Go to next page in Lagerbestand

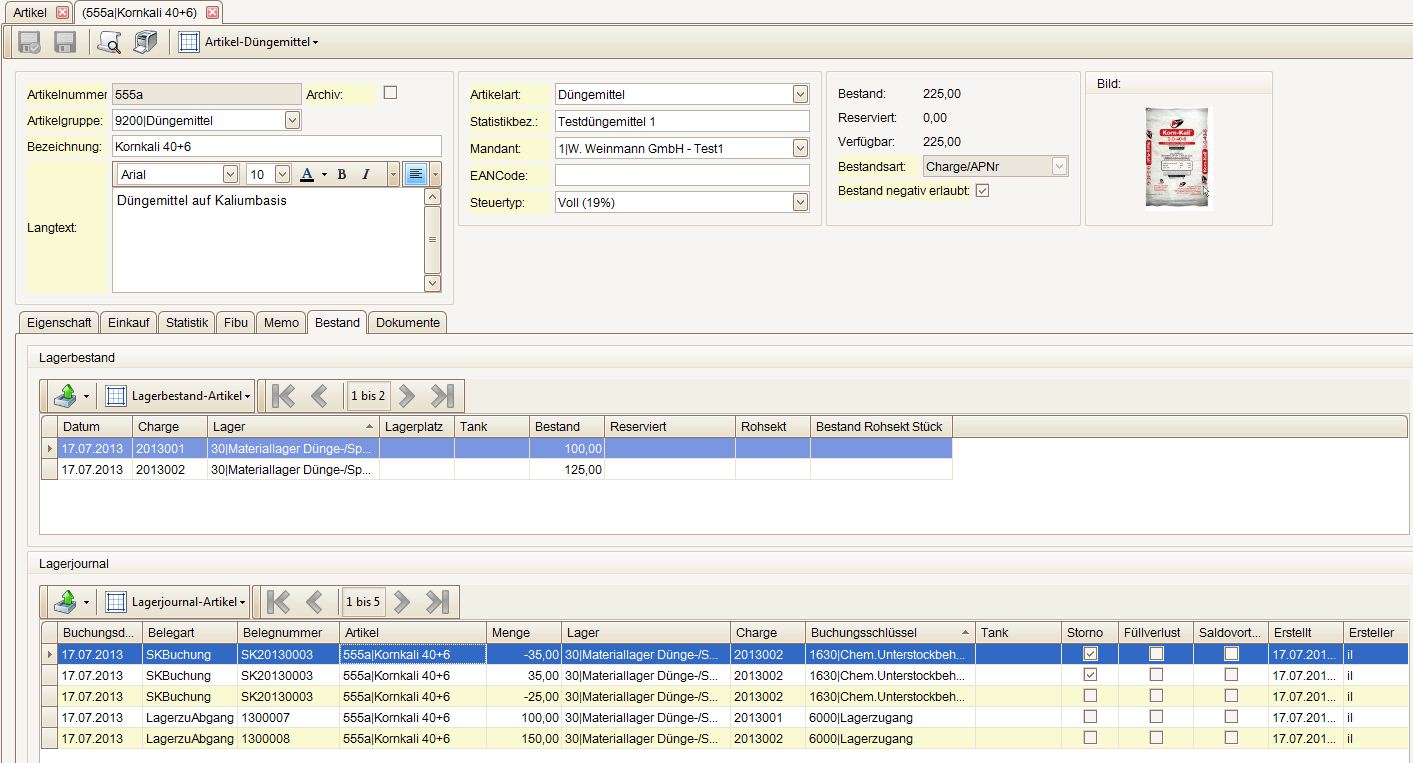coord(406,396)
